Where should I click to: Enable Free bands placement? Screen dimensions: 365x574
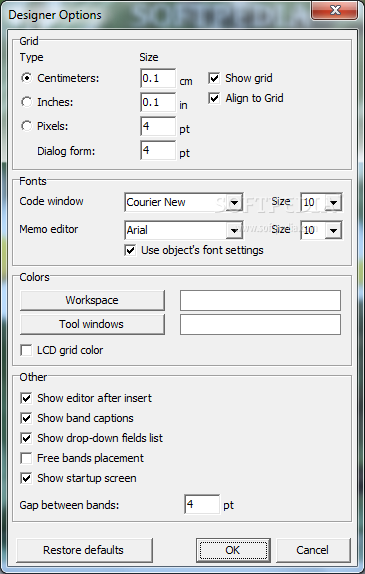click(x=26, y=458)
